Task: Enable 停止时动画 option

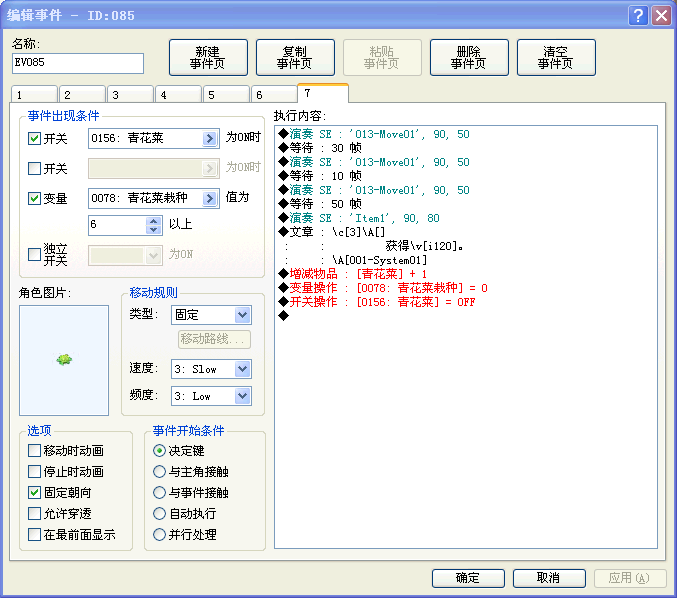Action: pos(34,471)
